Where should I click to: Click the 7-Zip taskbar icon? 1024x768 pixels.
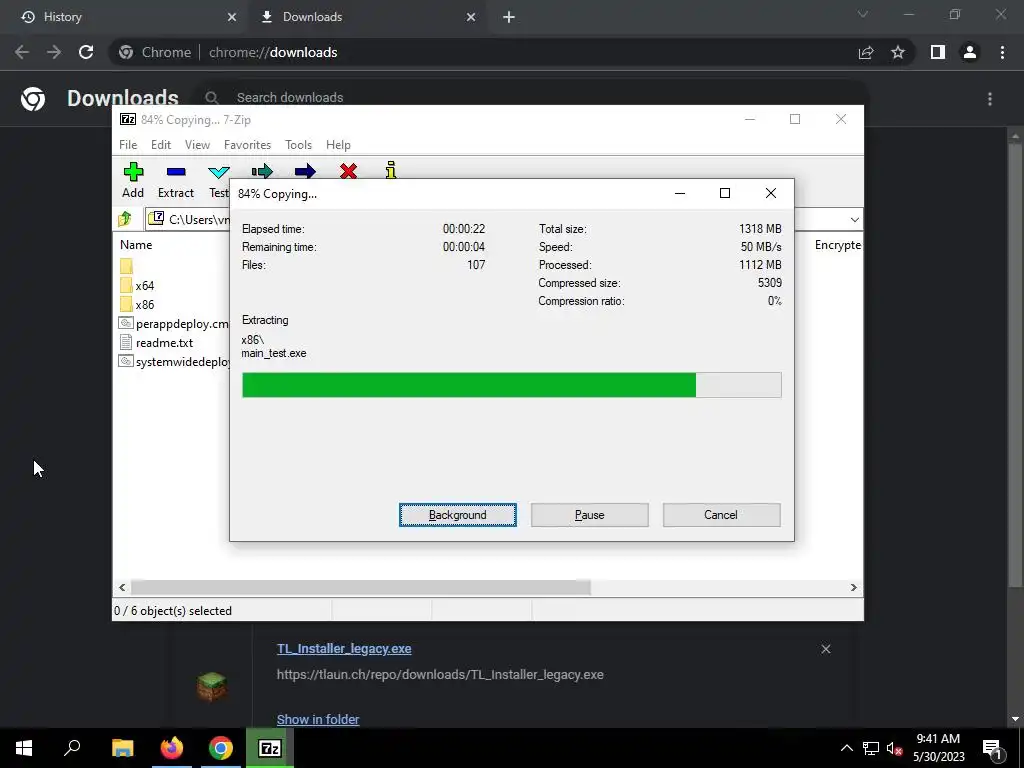270,748
